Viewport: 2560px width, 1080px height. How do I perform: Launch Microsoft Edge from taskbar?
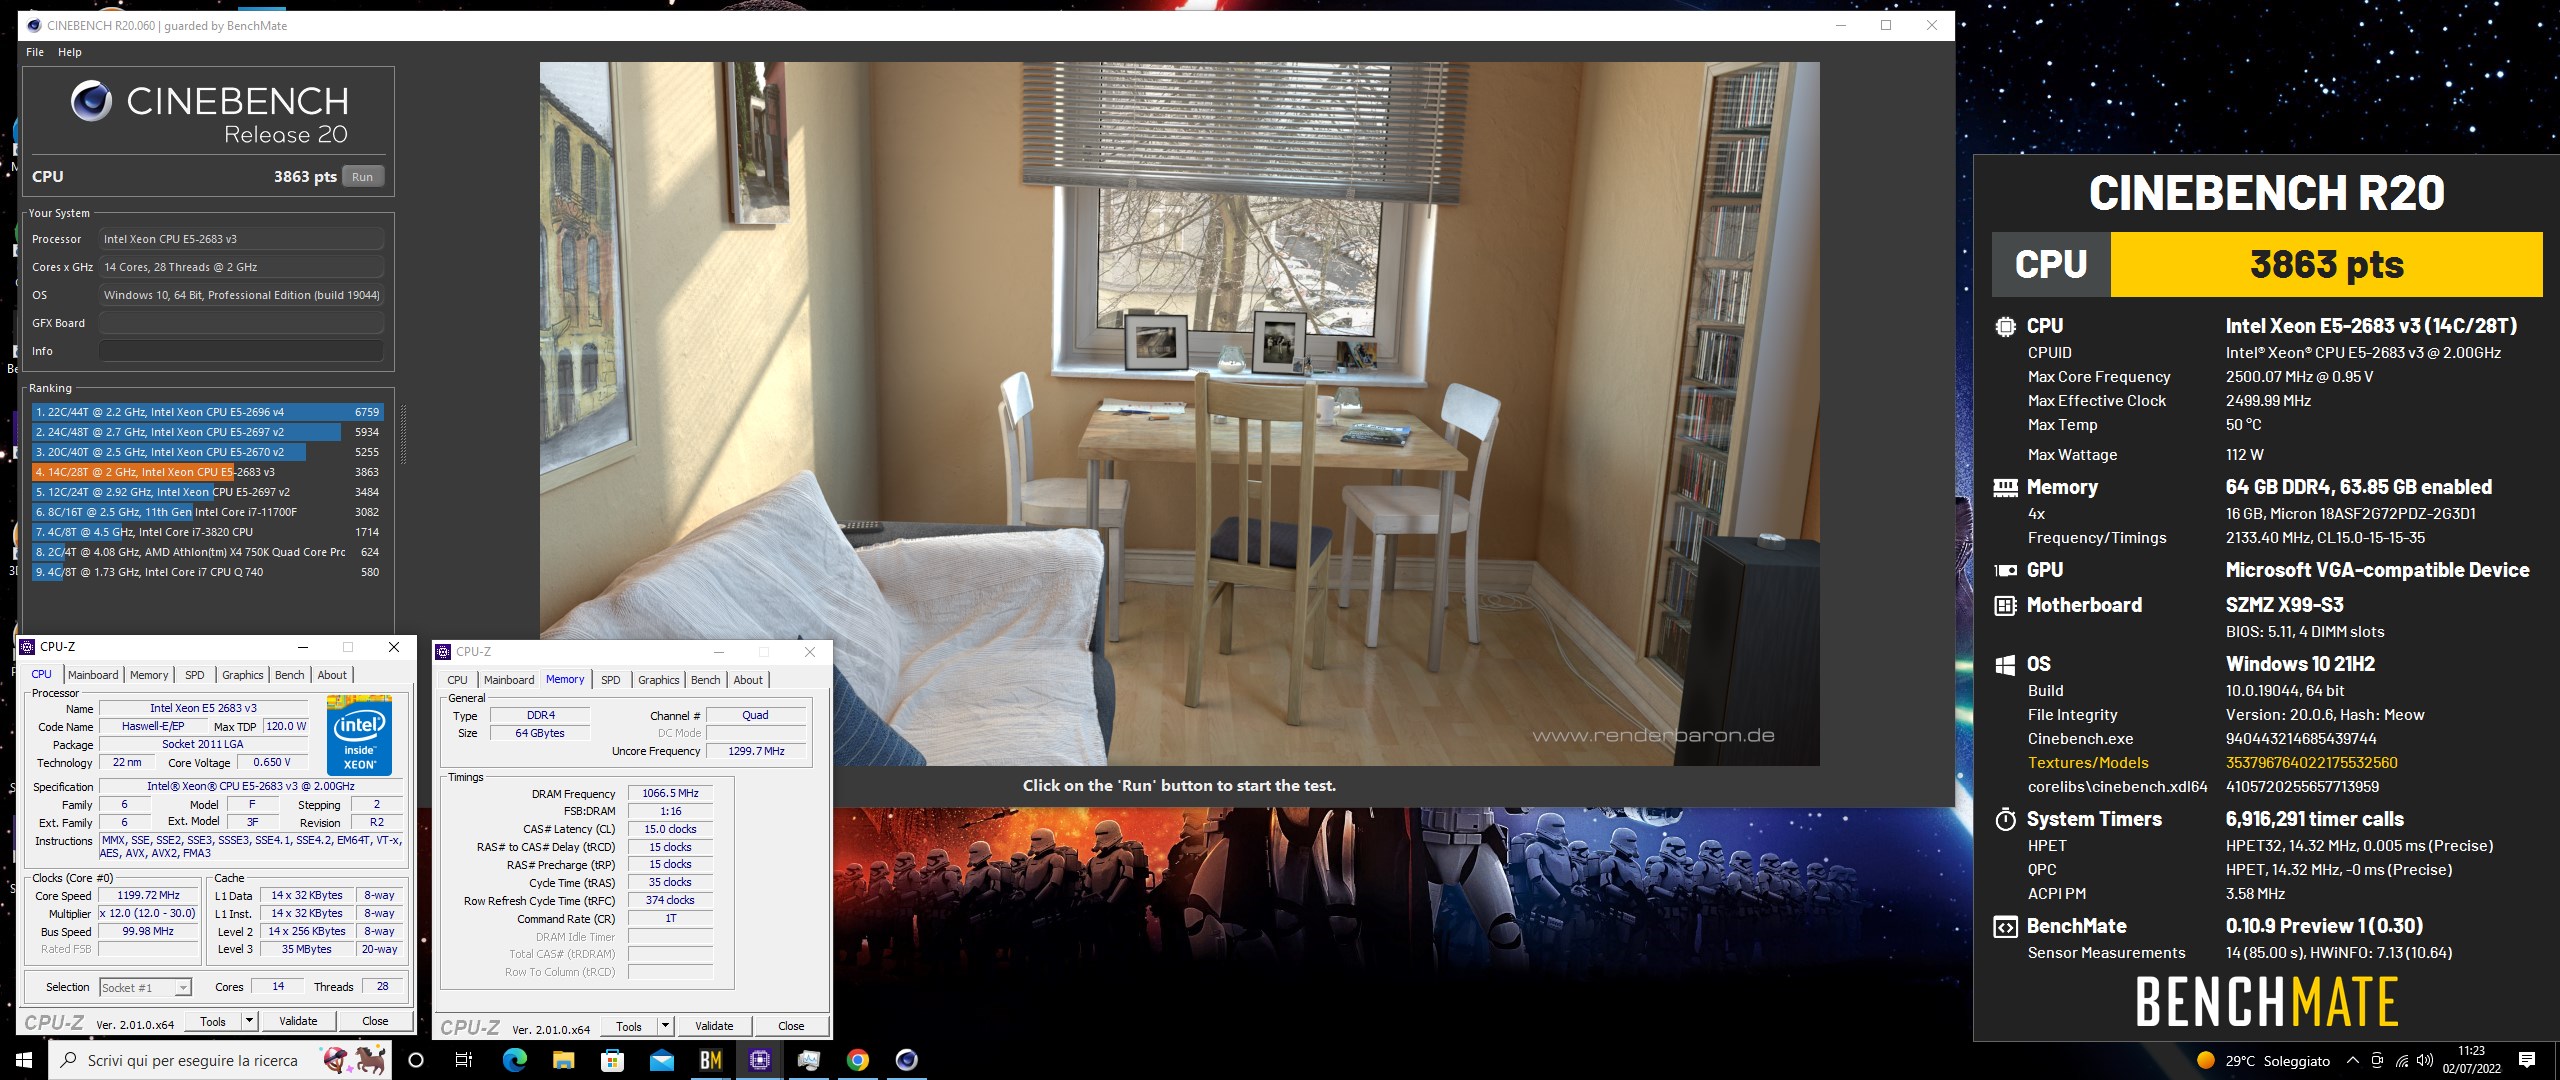click(514, 1060)
